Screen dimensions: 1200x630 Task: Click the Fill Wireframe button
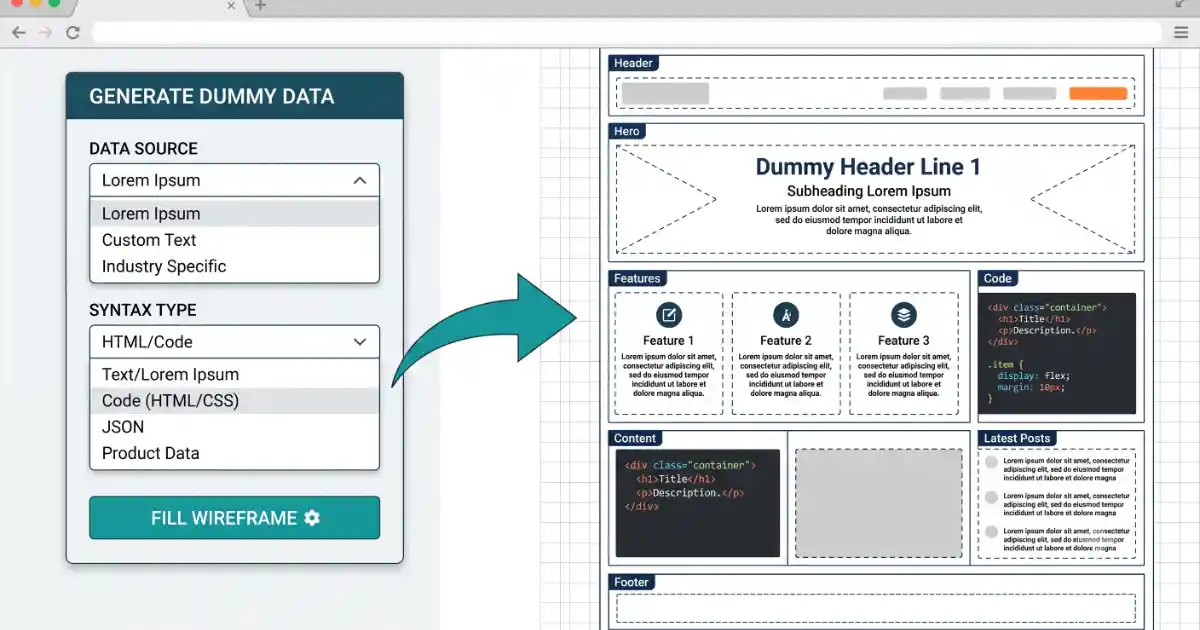[x=234, y=518]
